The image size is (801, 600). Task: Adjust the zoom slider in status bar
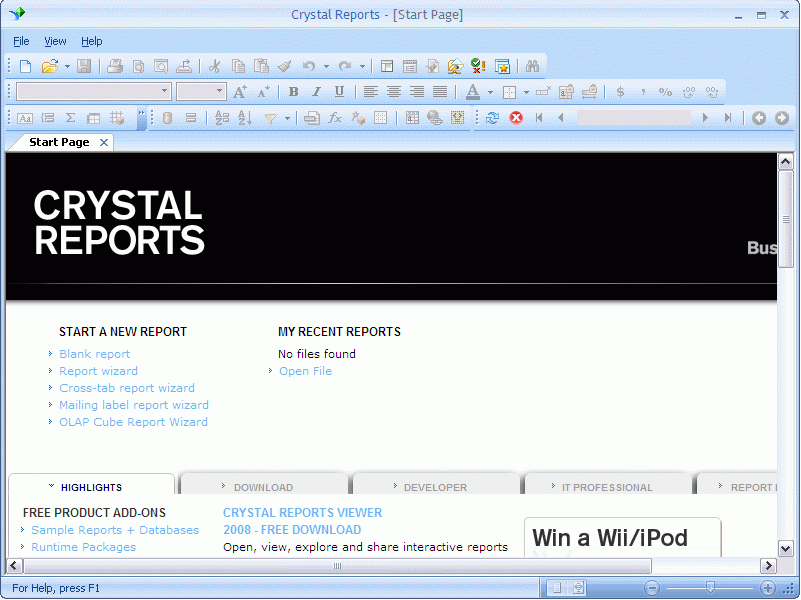point(710,587)
